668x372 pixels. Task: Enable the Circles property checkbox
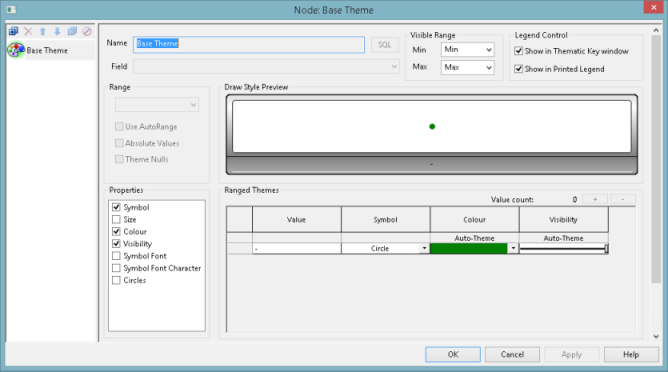pos(116,280)
